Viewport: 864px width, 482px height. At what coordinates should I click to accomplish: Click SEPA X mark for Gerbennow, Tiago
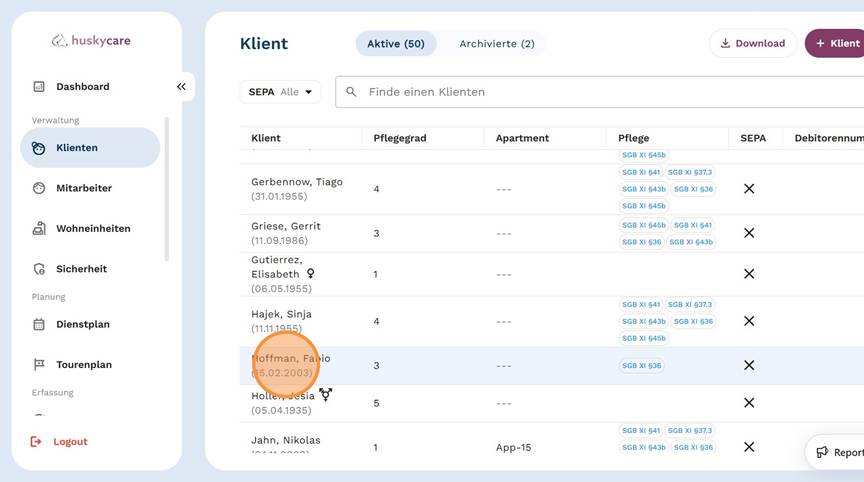tap(749, 189)
